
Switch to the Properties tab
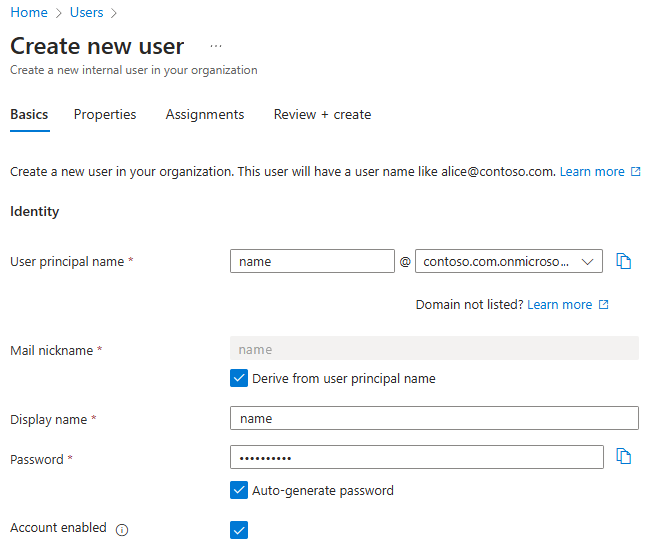(x=105, y=115)
